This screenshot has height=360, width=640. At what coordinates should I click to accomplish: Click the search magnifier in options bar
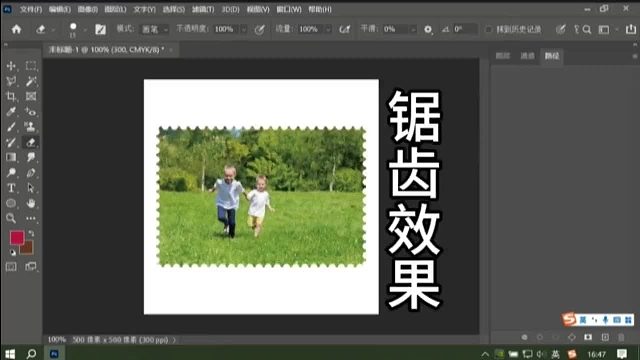587,29
